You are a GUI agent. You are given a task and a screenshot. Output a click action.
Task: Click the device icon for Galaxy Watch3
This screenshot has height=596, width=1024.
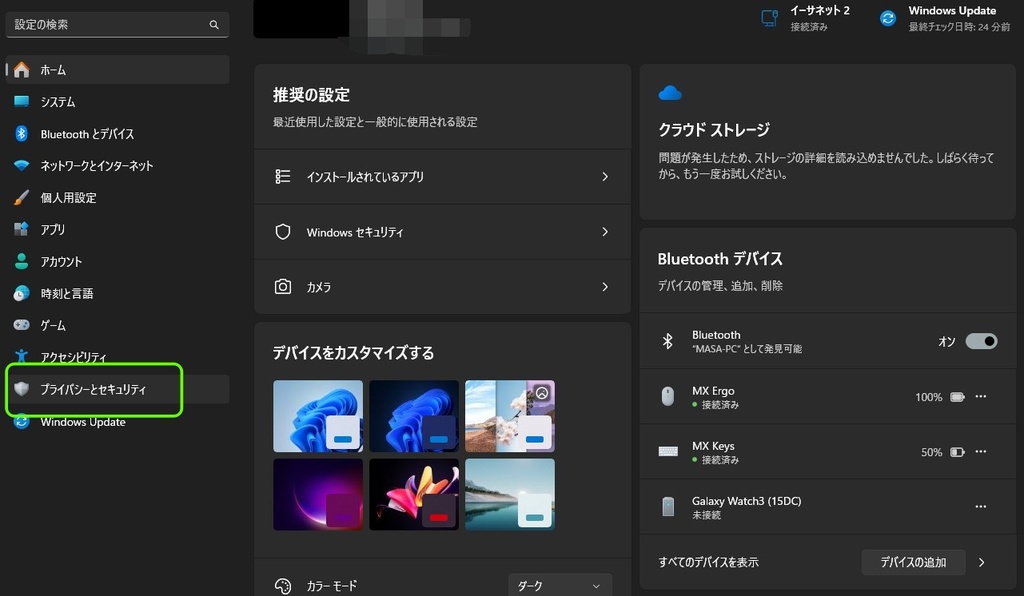[667, 507]
